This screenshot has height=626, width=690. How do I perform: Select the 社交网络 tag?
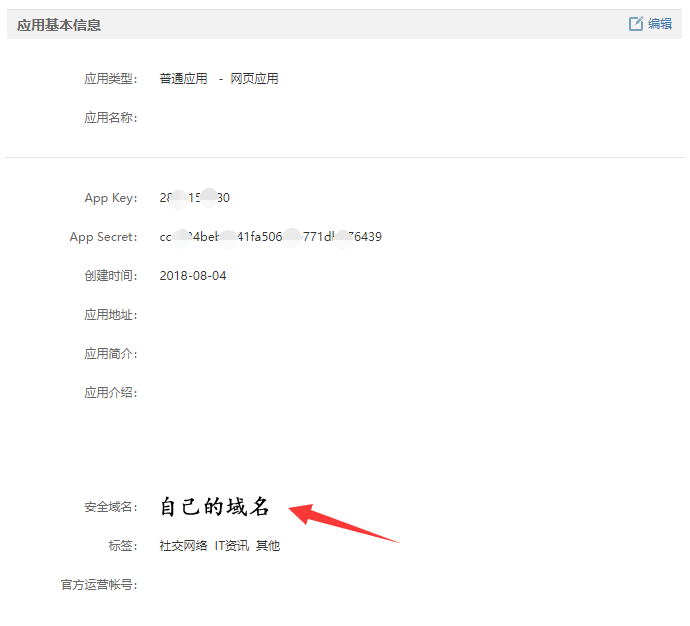pos(183,546)
